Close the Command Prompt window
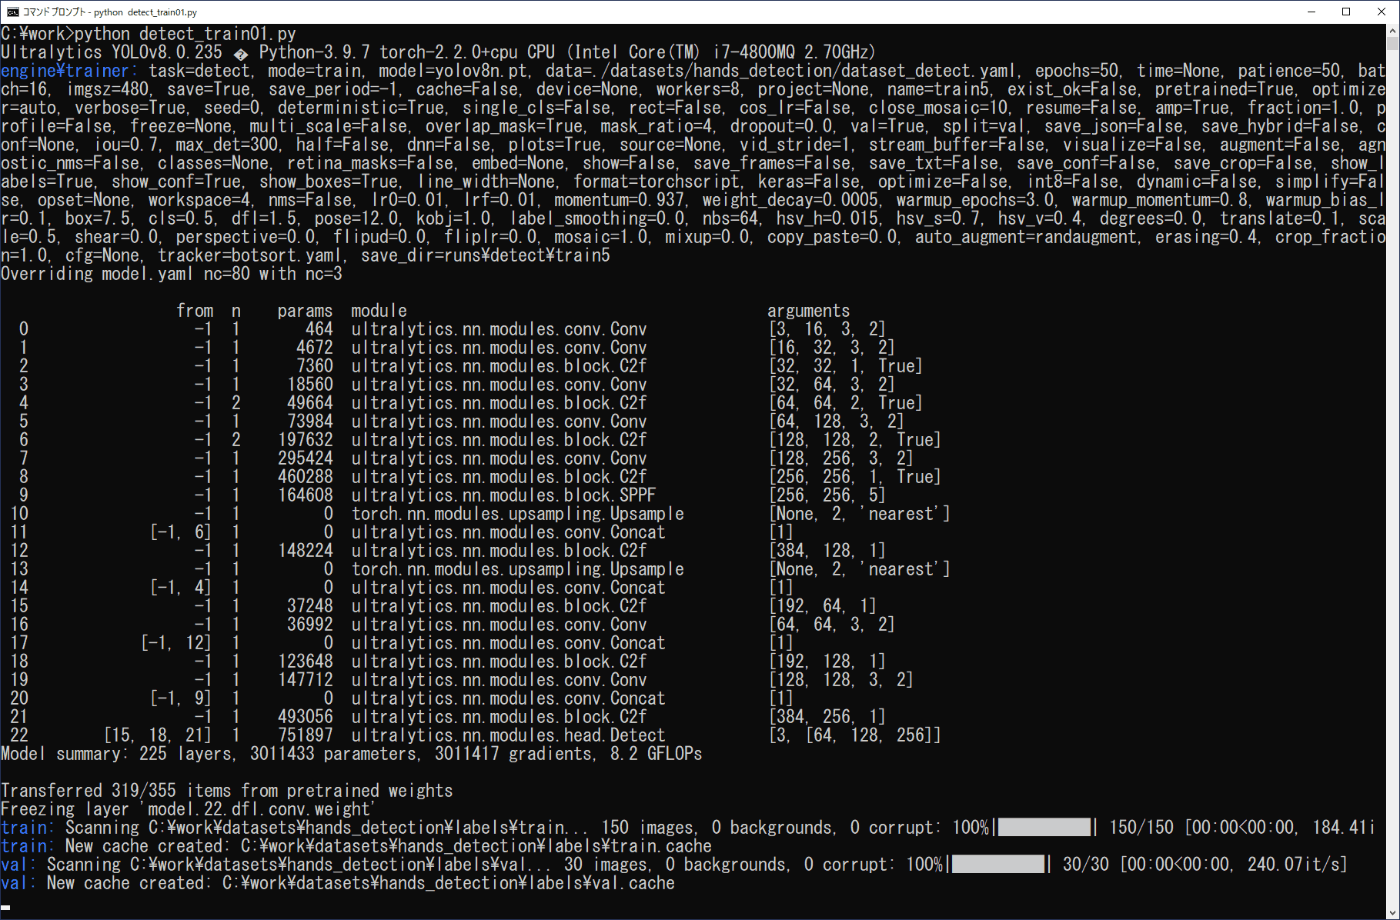Viewport: 1400px width, 920px height. click(1381, 11)
